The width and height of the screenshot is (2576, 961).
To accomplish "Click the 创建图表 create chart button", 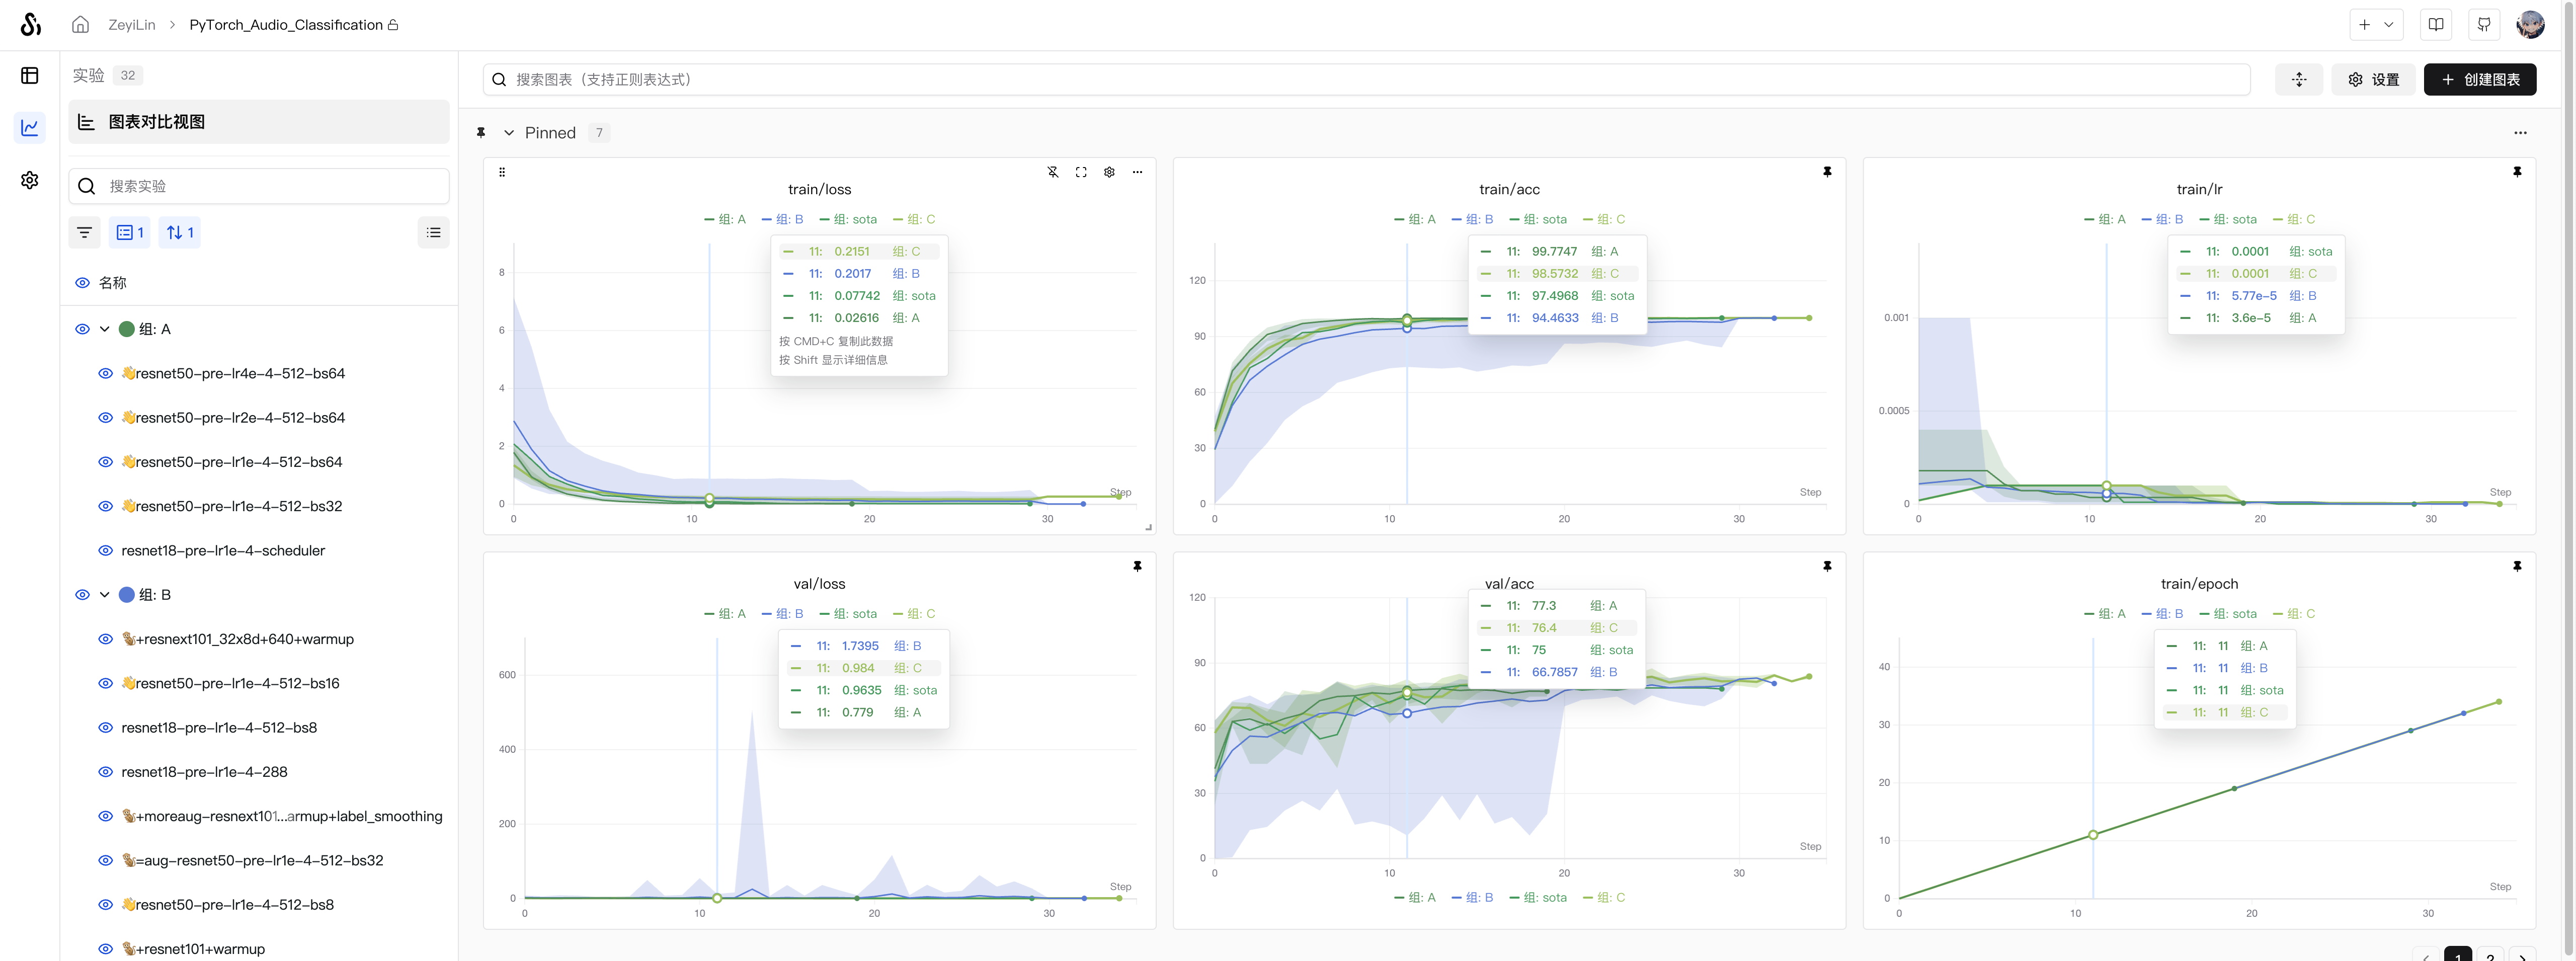I will tap(2479, 80).
